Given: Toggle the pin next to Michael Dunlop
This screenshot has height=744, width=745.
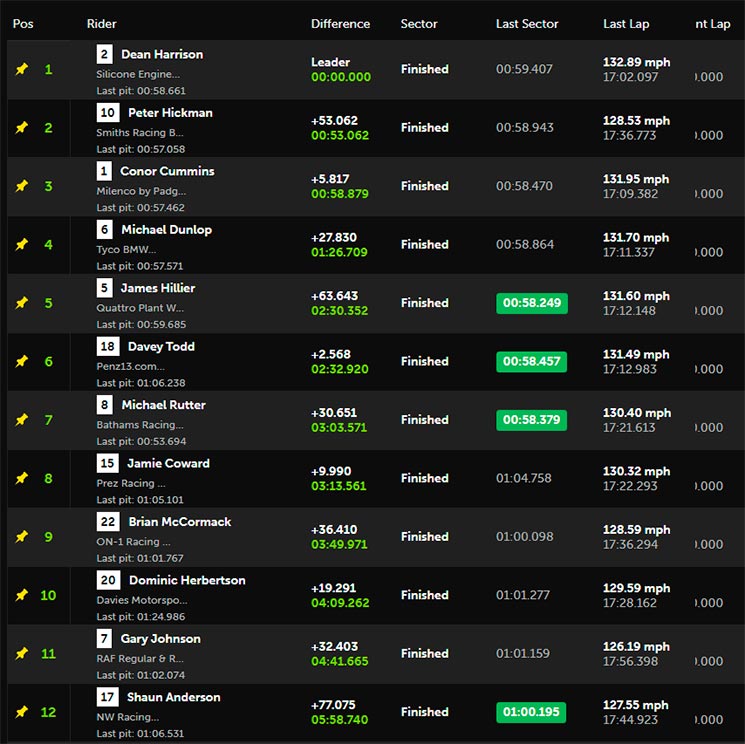Looking at the screenshot, I should click(x=22, y=245).
